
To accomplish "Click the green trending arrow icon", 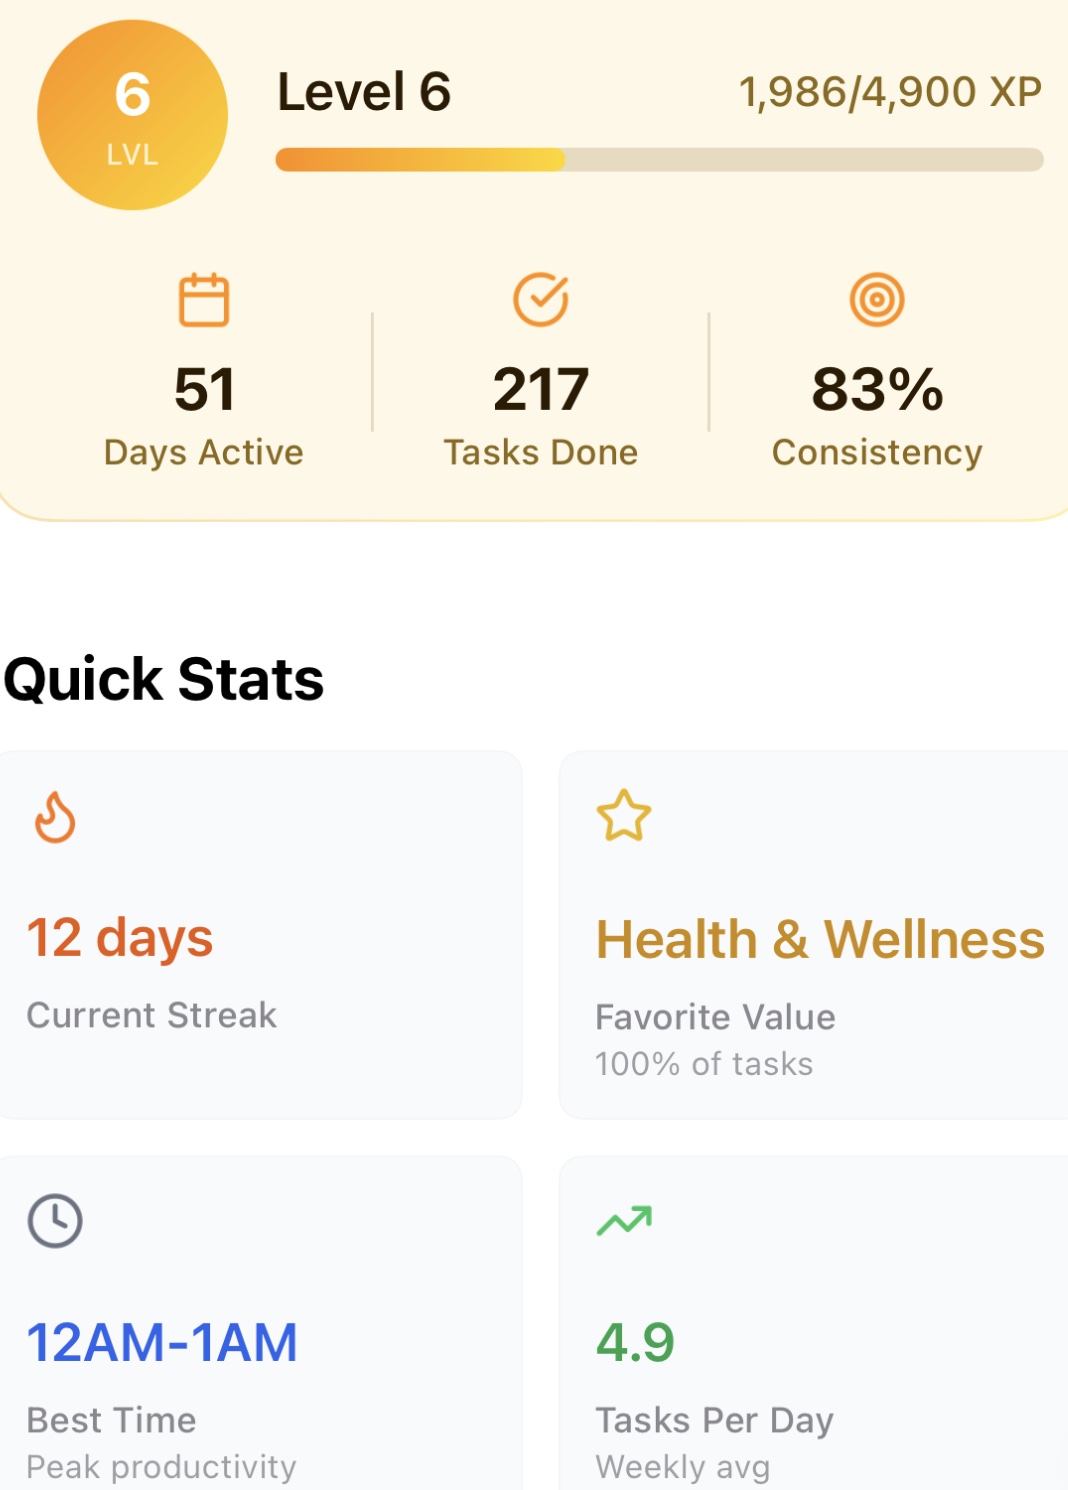I will tap(624, 1220).
